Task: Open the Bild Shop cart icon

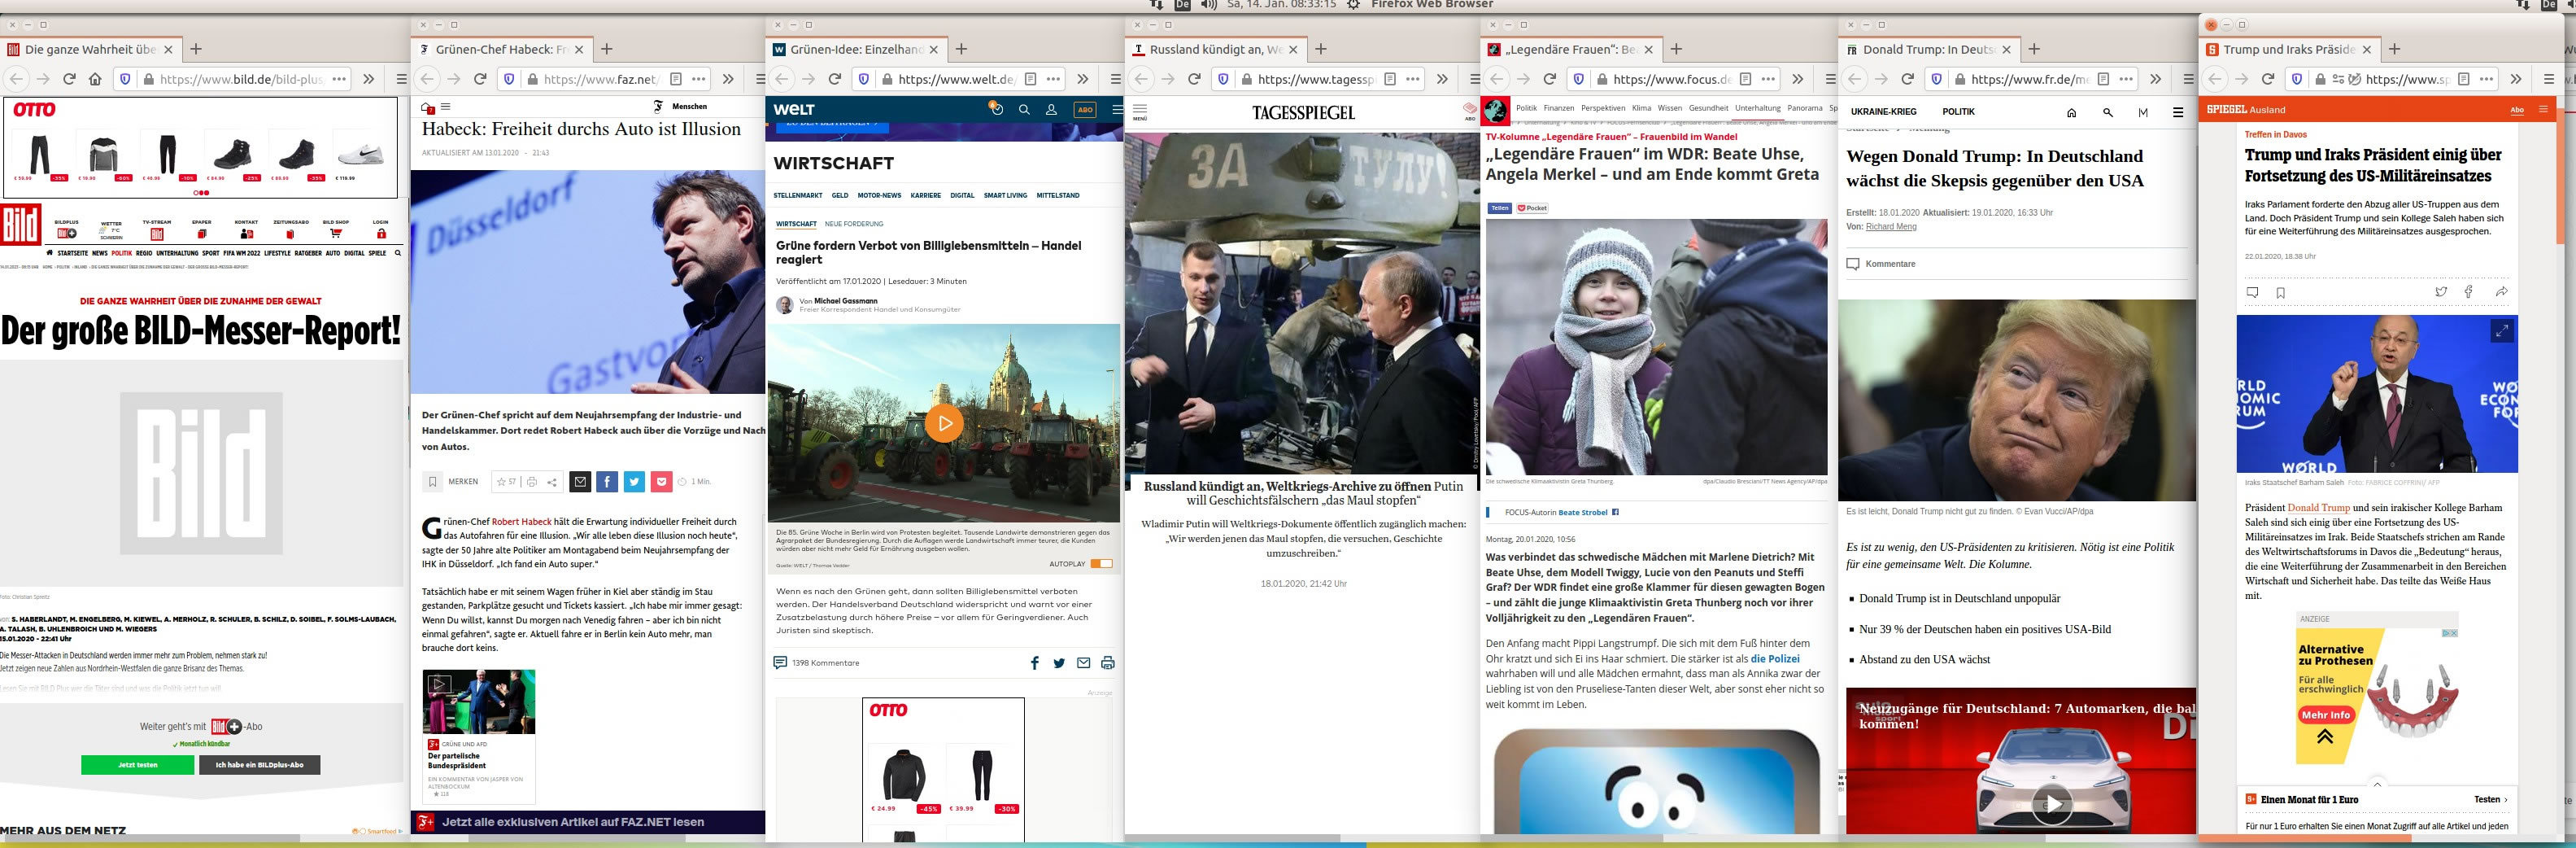Action: 336,234
